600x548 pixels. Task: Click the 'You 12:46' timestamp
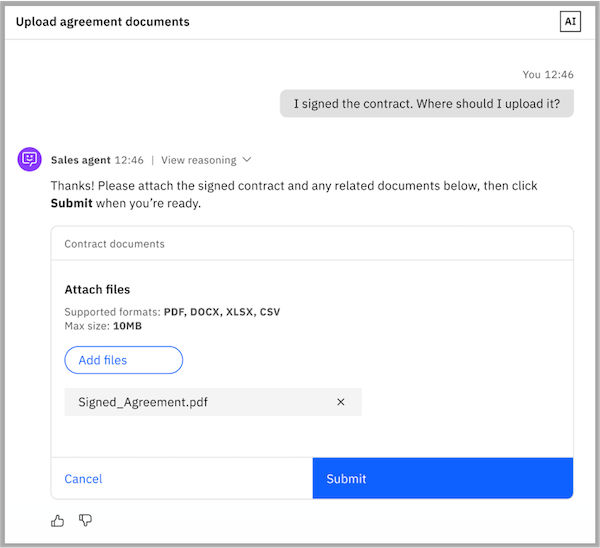point(548,74)
